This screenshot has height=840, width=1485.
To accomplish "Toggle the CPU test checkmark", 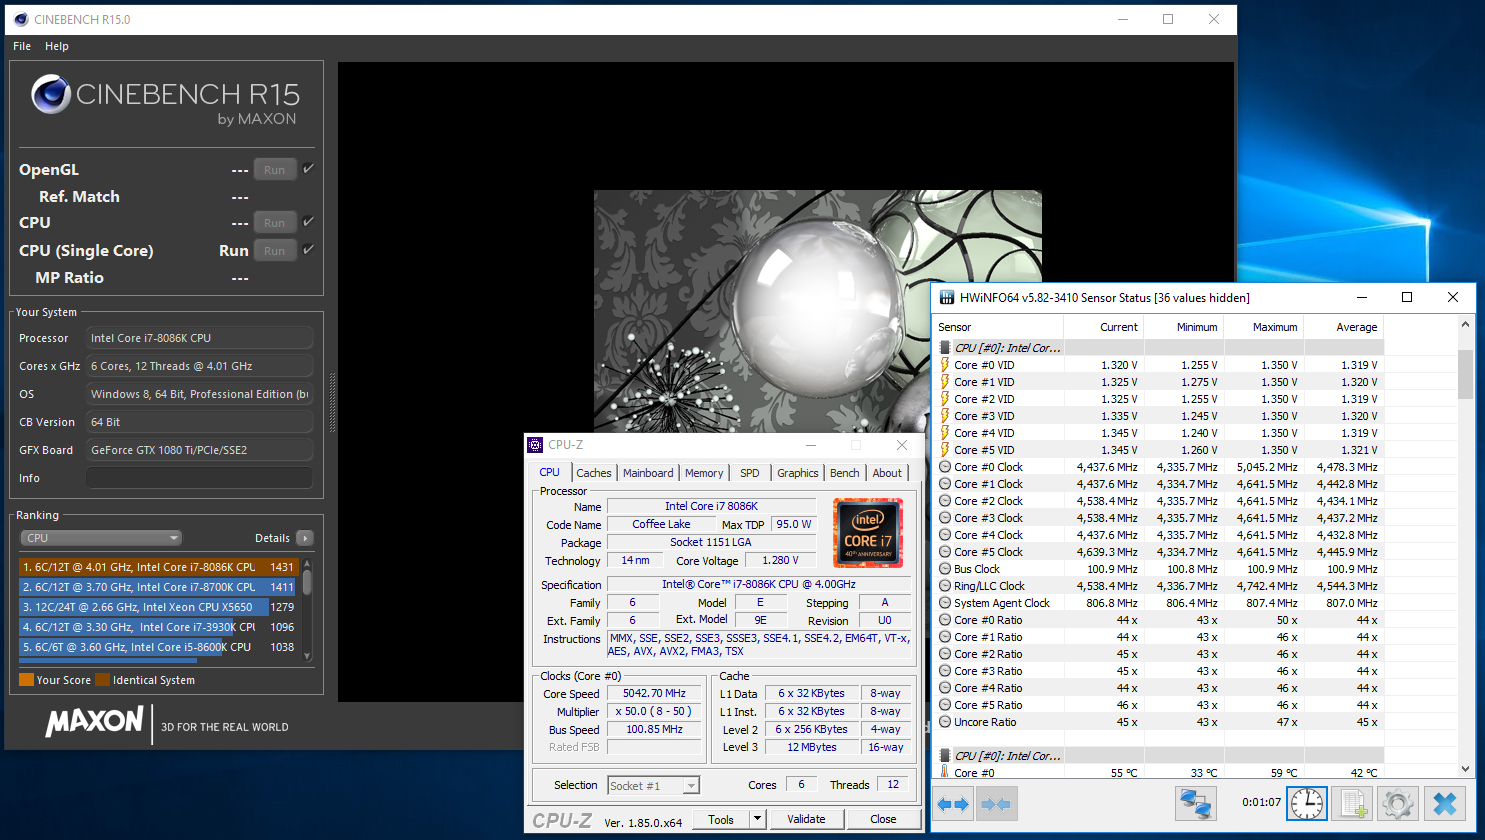I will [x=308, y=222].
